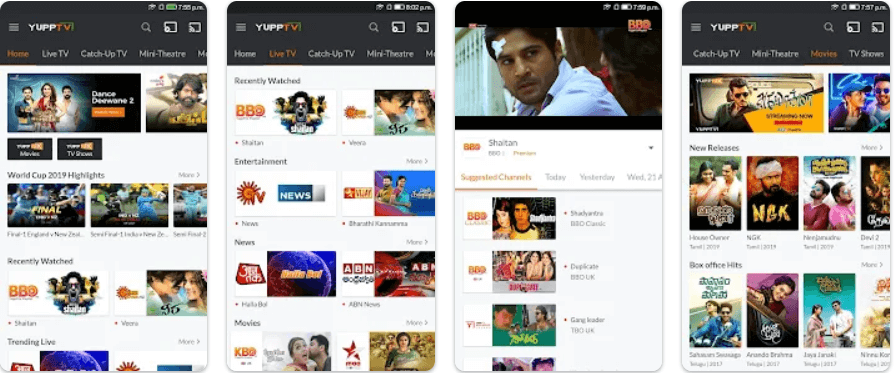Expand Shaitan details dropdown arrow

pos(650,148)
